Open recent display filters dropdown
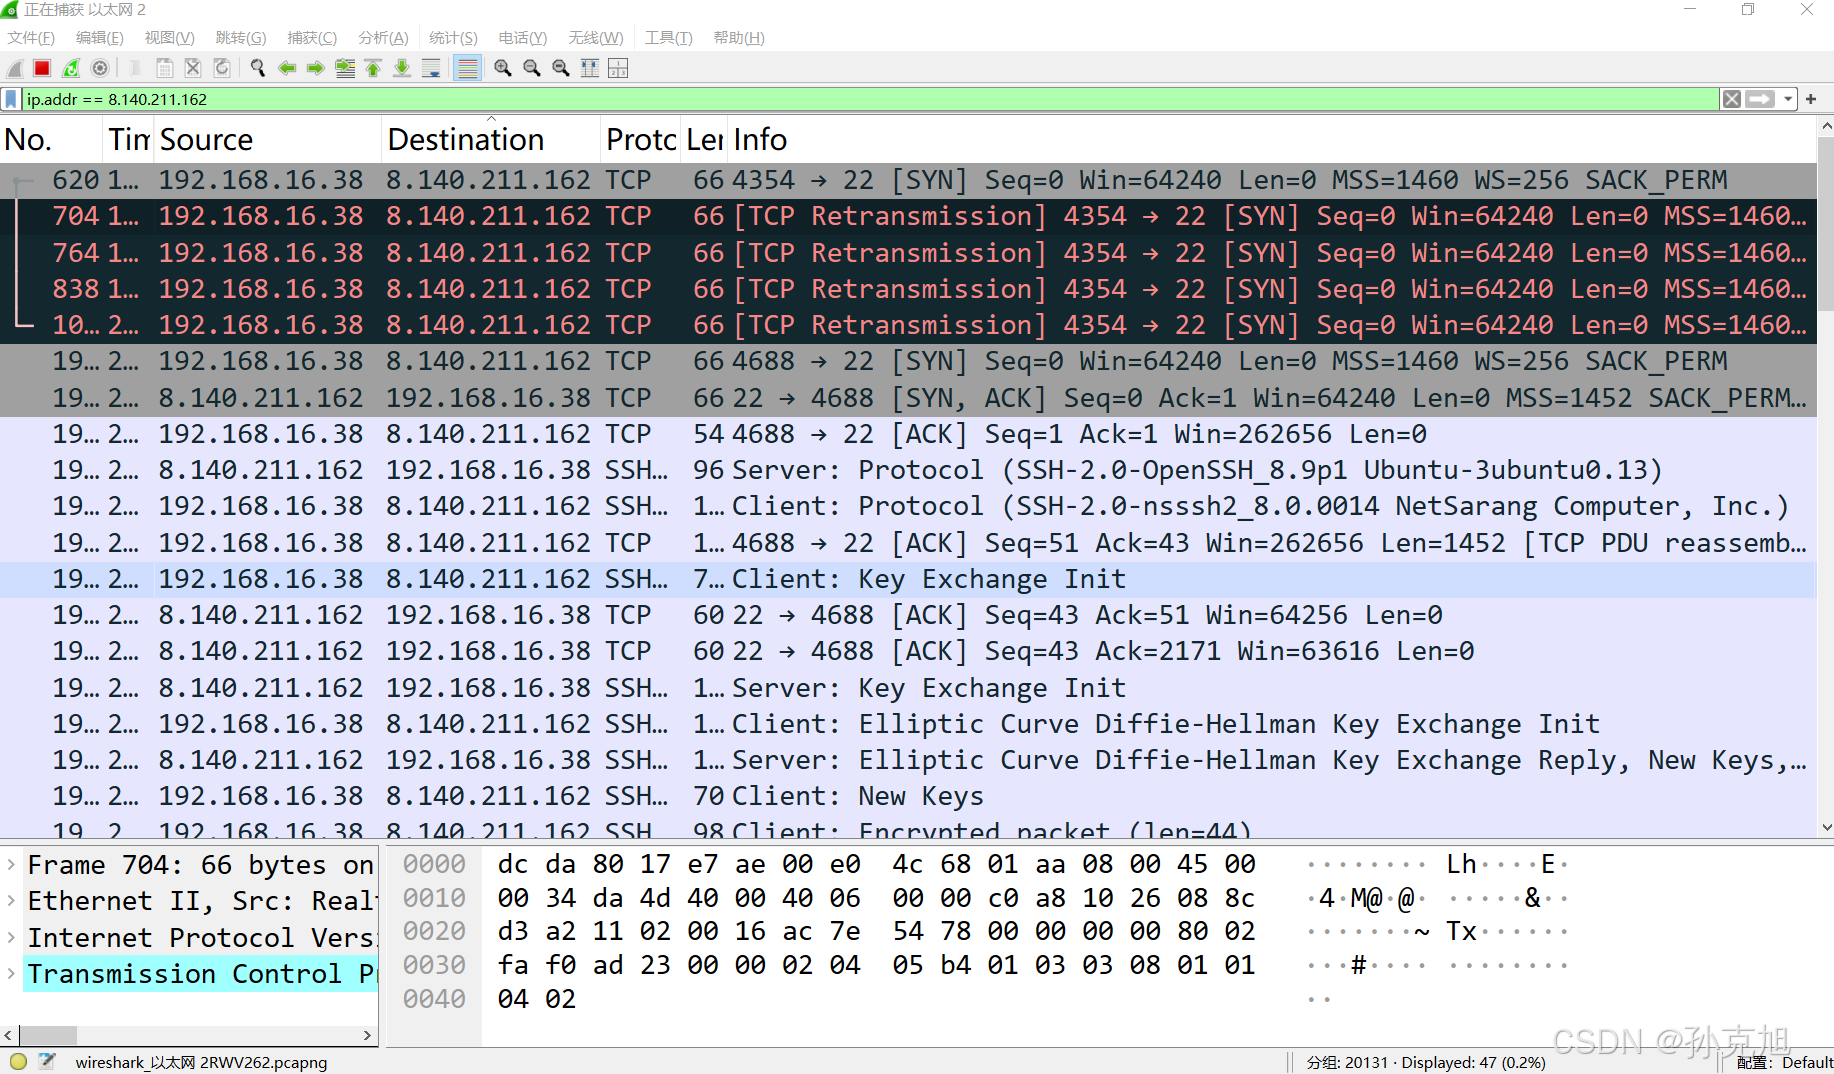1834x1074 pixels. [x=1788, y=99]
